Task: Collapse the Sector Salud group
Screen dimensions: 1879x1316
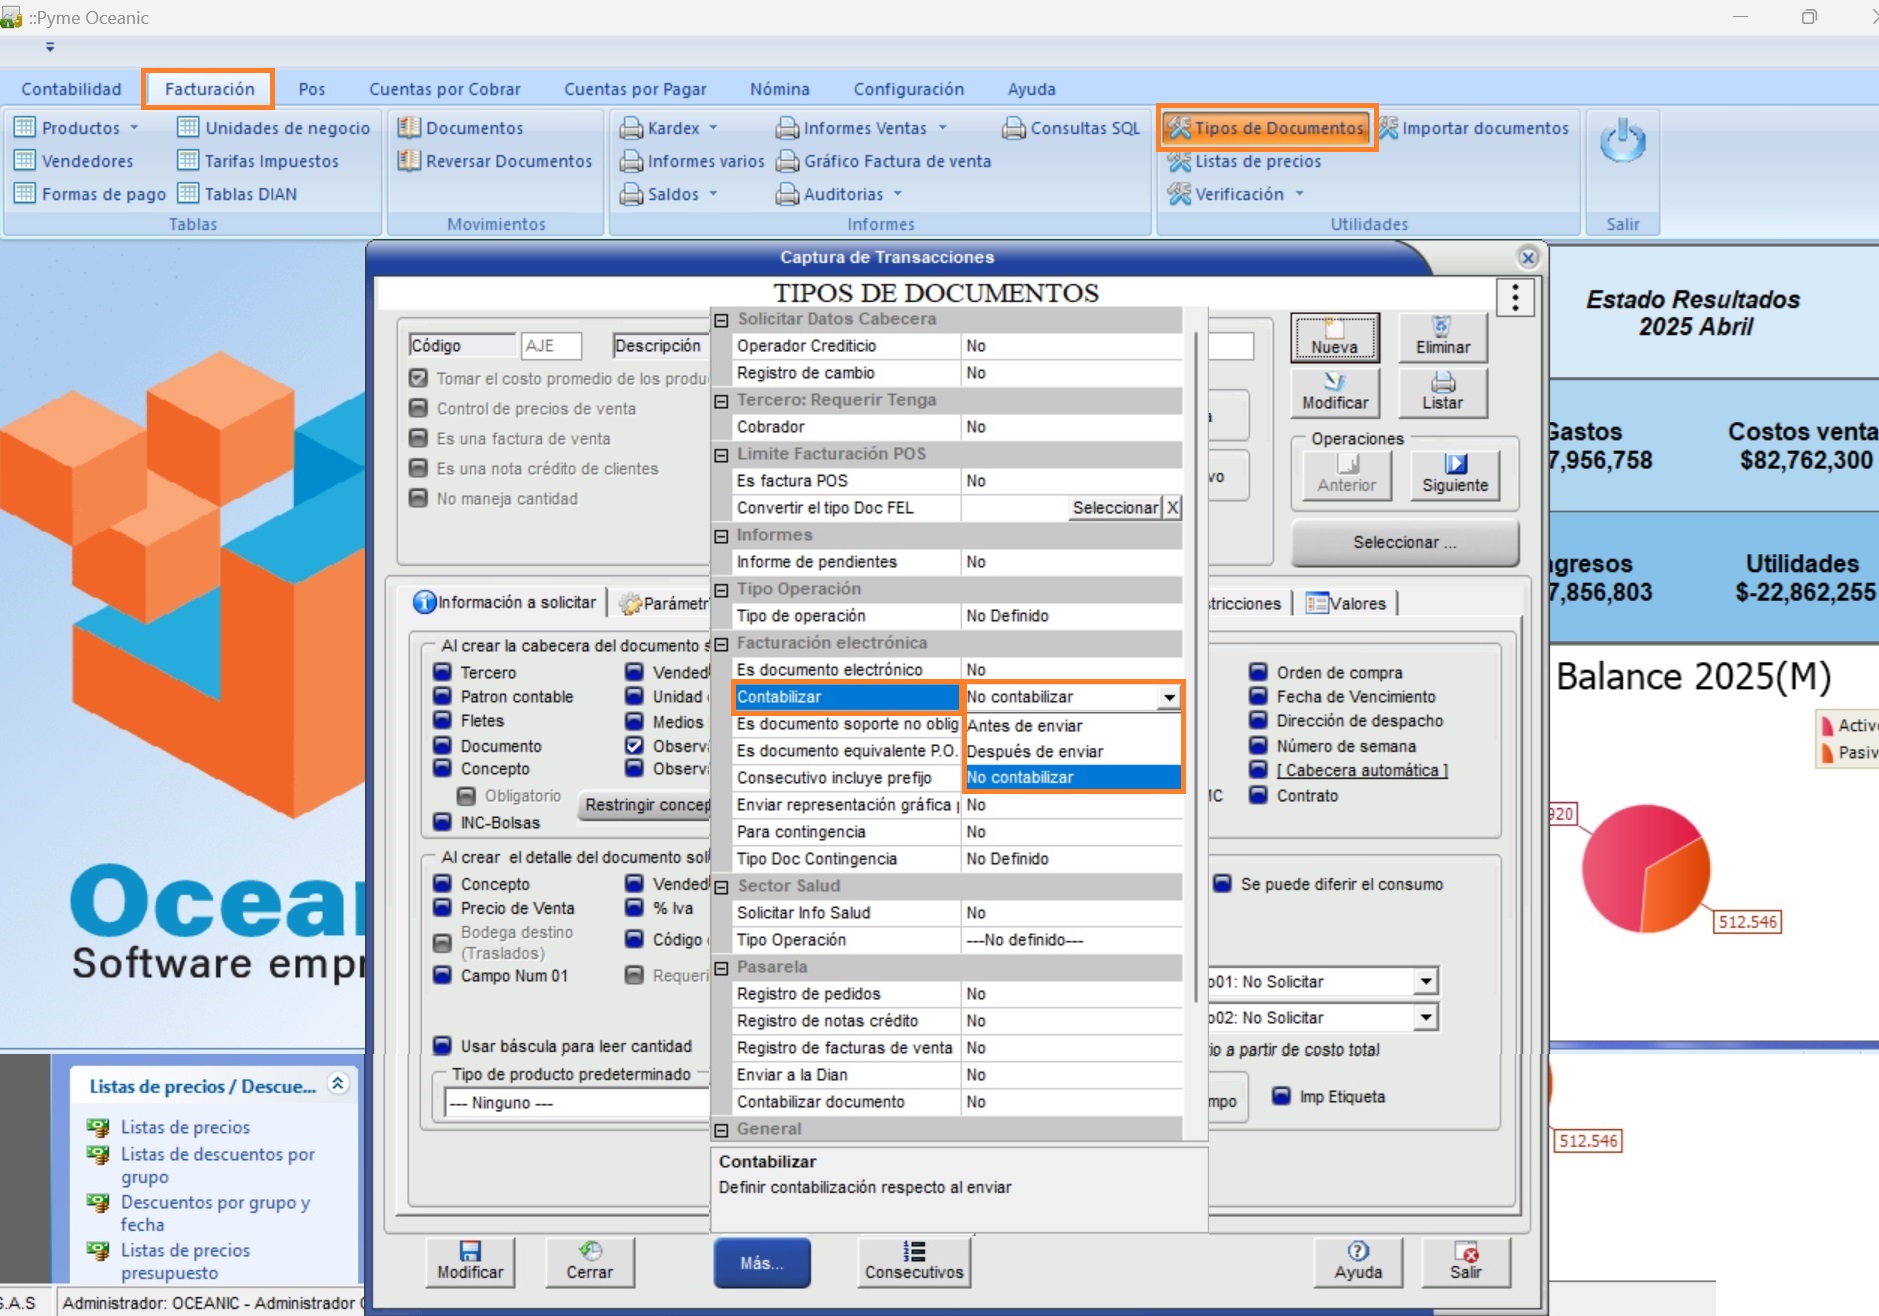Action: [721, 887]
